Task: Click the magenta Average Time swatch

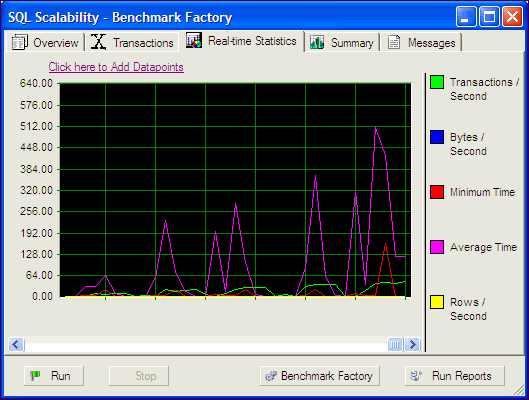Action: pos(437,247)
